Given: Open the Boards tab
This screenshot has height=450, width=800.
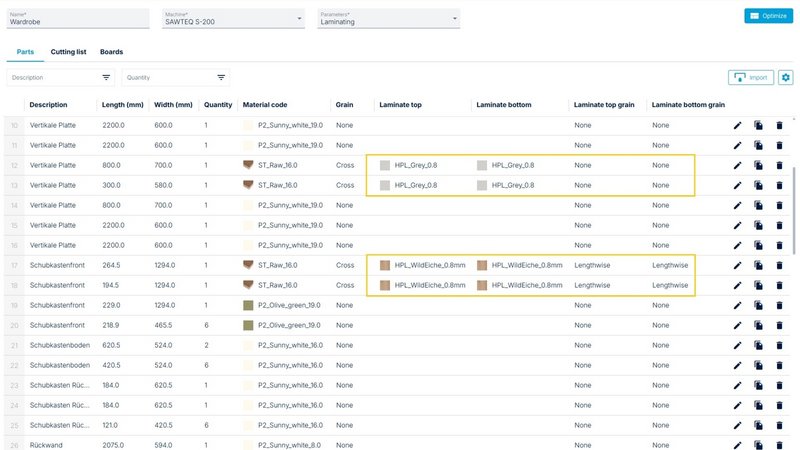Looking at the screenshot, I should [x=111, y=51].
